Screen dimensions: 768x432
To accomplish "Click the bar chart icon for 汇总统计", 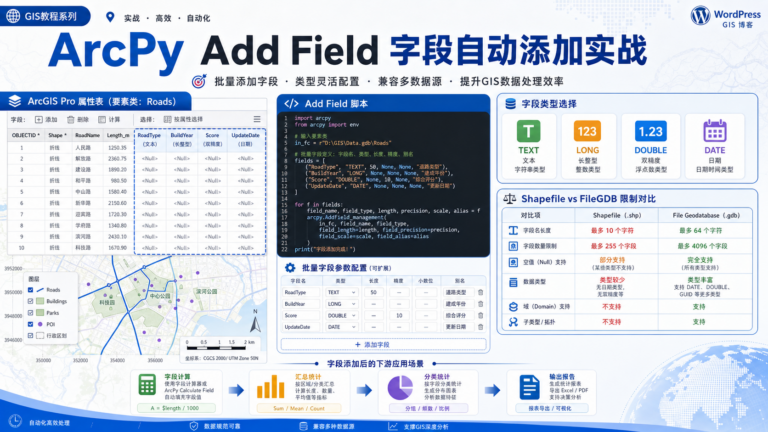I will 270,387.
